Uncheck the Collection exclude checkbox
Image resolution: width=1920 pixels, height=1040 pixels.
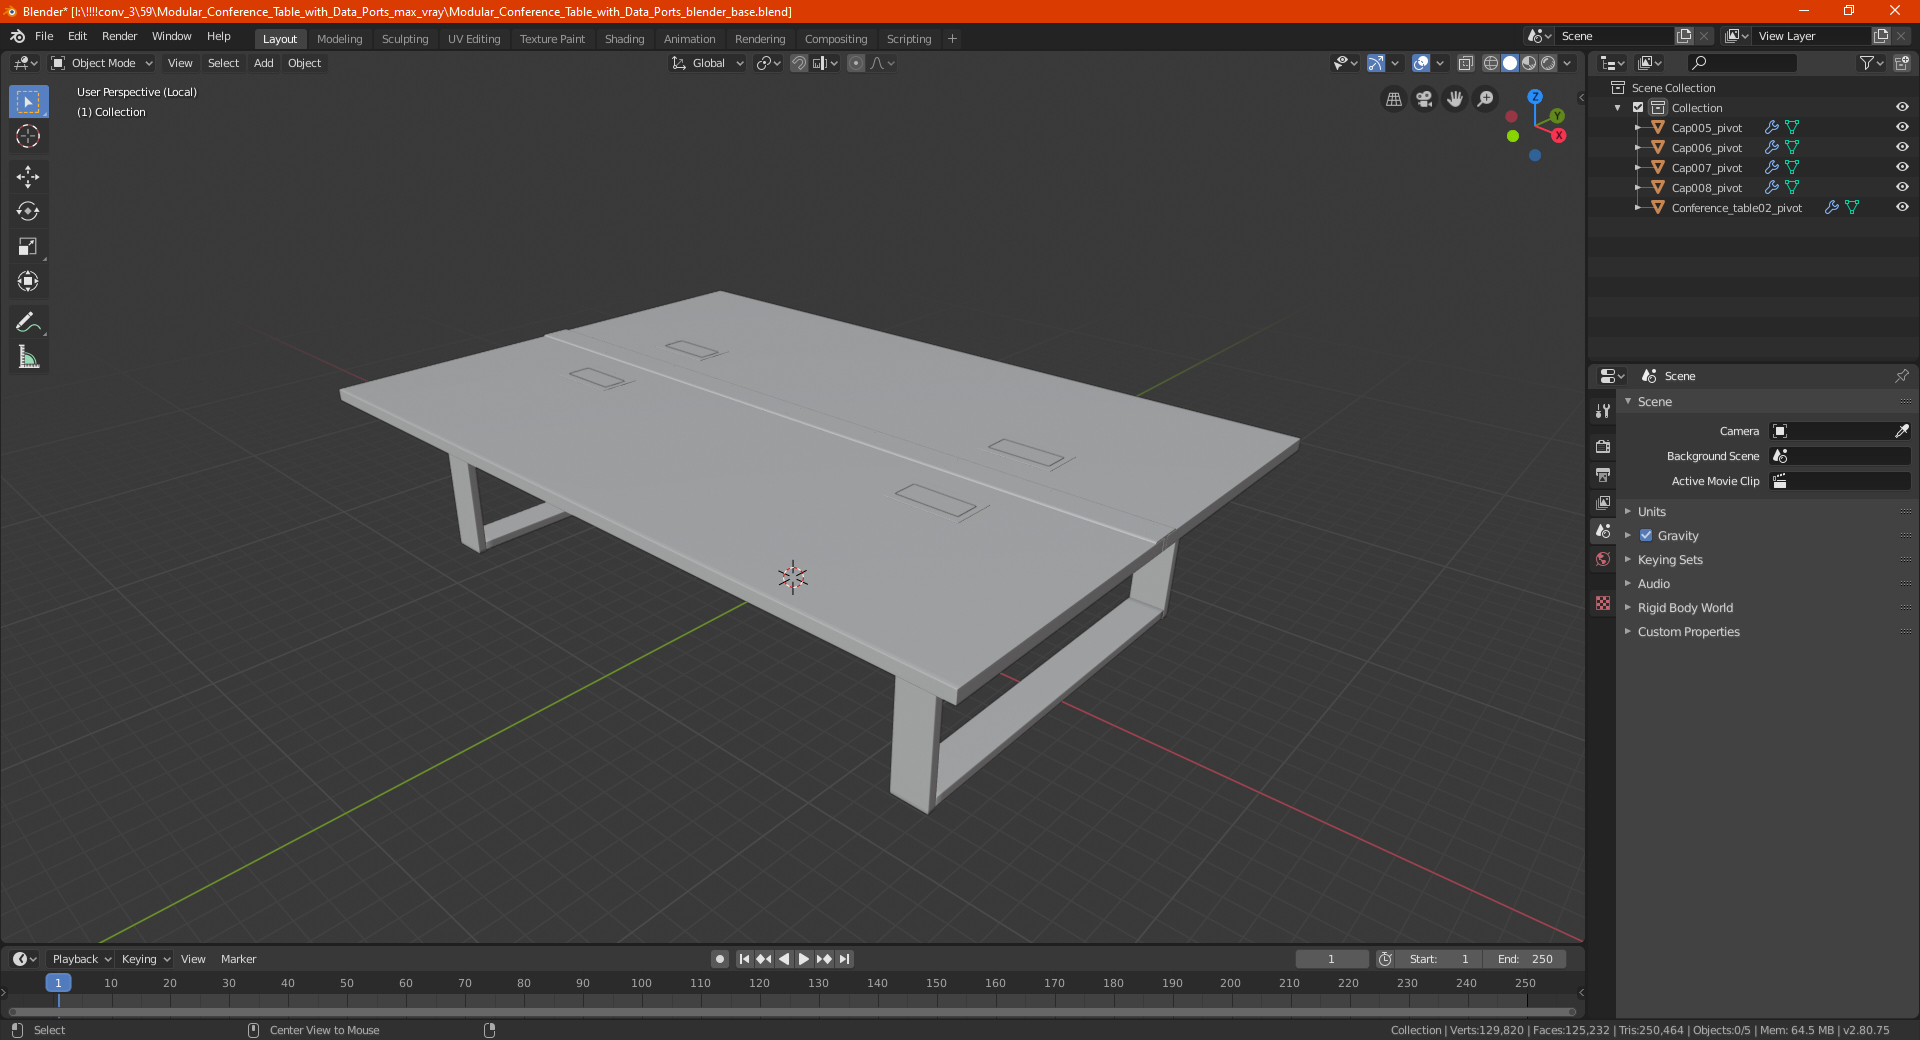point(1638,107)
